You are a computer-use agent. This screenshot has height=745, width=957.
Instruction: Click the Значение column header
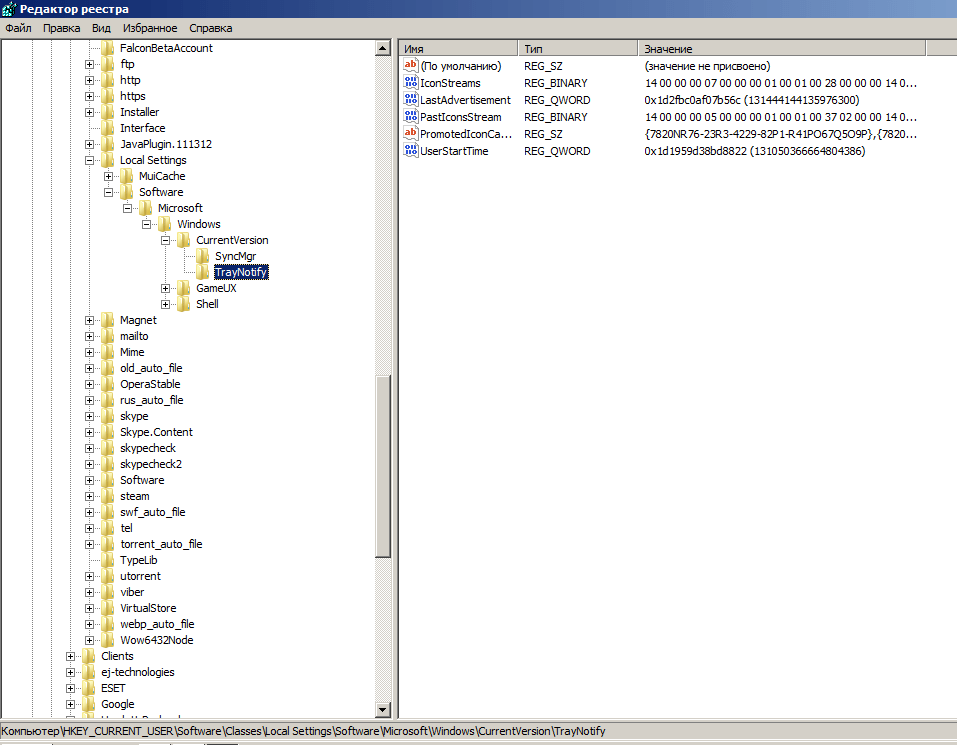780,48
